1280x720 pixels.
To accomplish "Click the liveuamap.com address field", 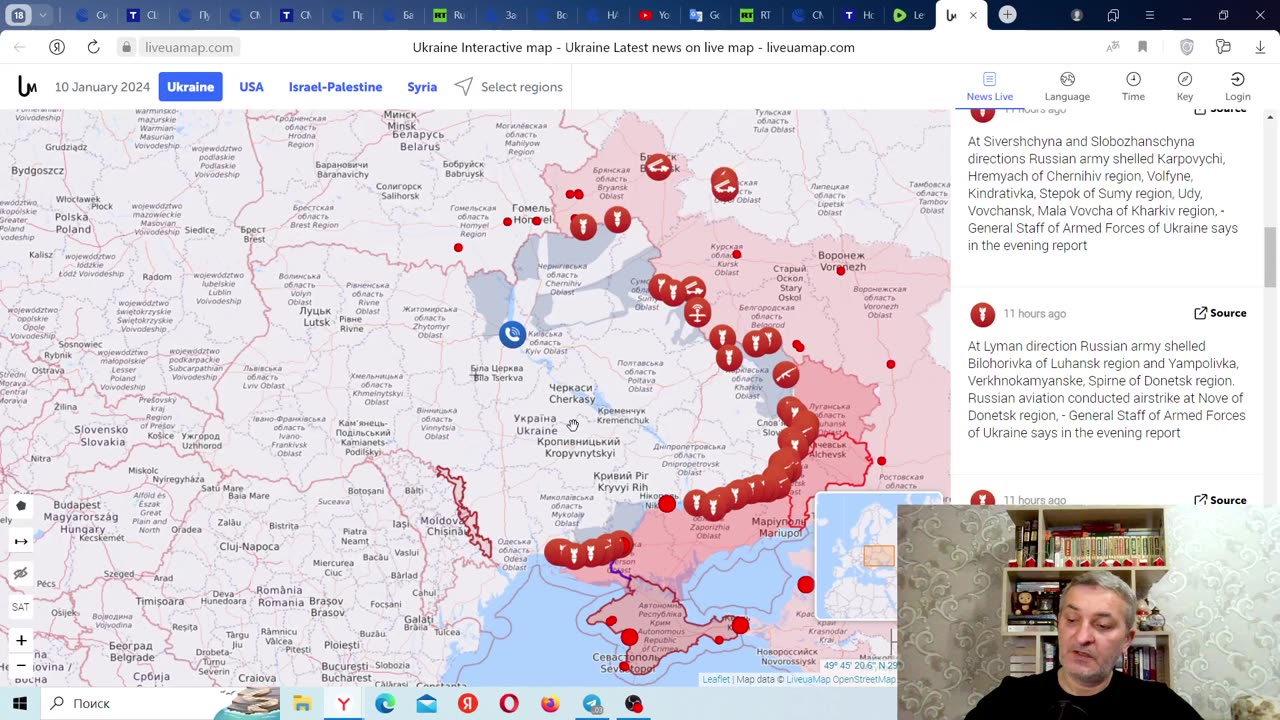I will (189, 47).
